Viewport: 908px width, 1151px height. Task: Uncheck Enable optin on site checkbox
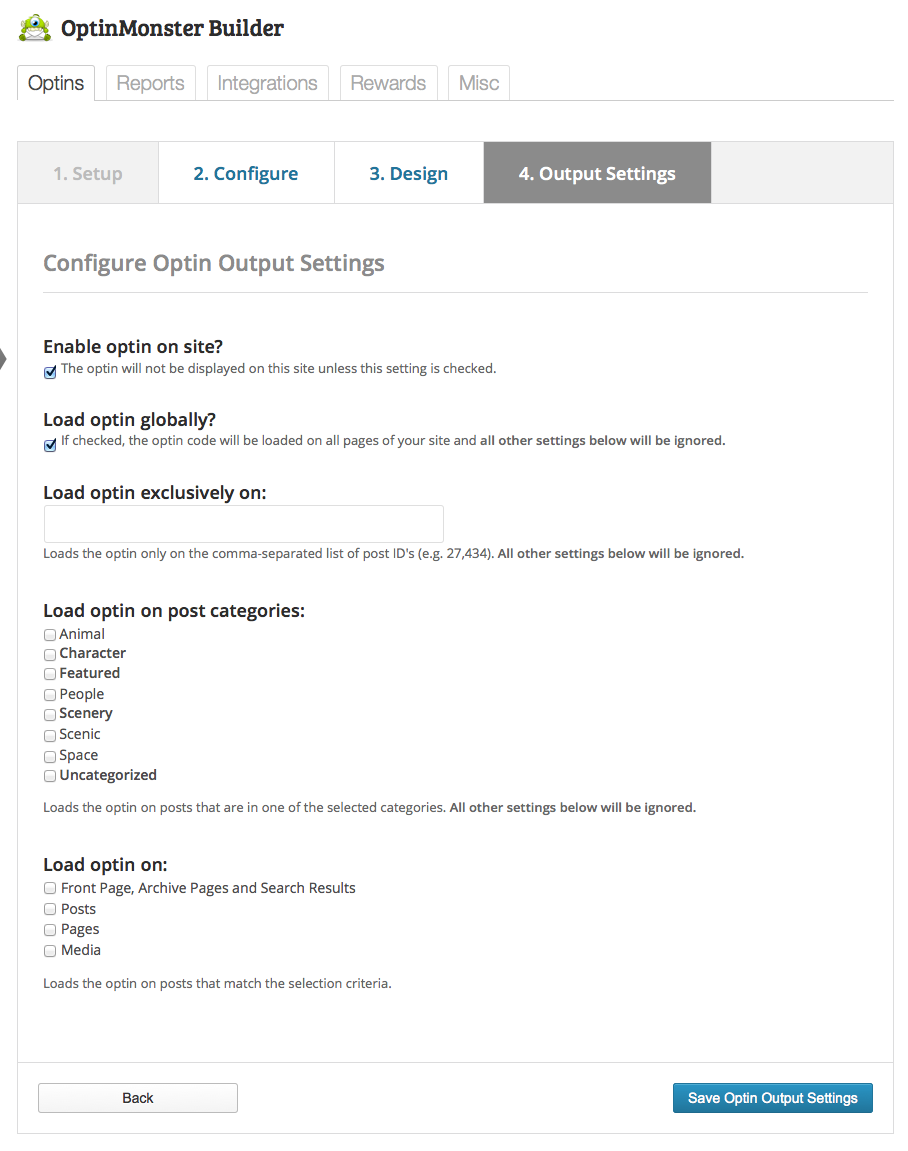pos(50,372)
